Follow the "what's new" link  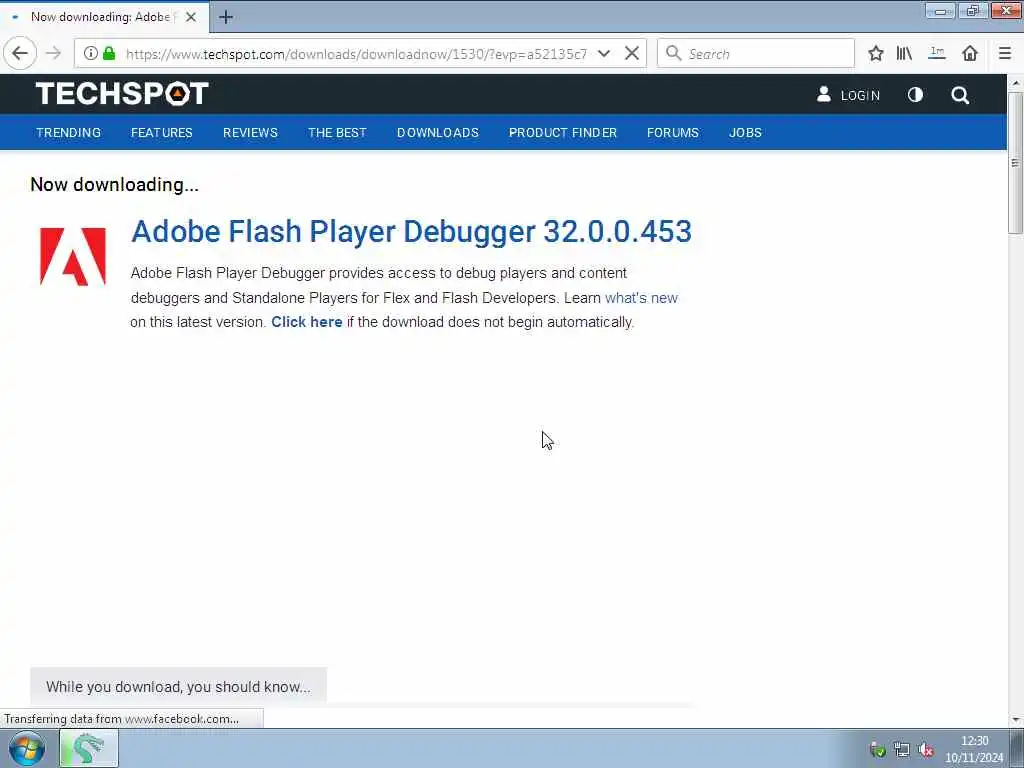(641, 298)
